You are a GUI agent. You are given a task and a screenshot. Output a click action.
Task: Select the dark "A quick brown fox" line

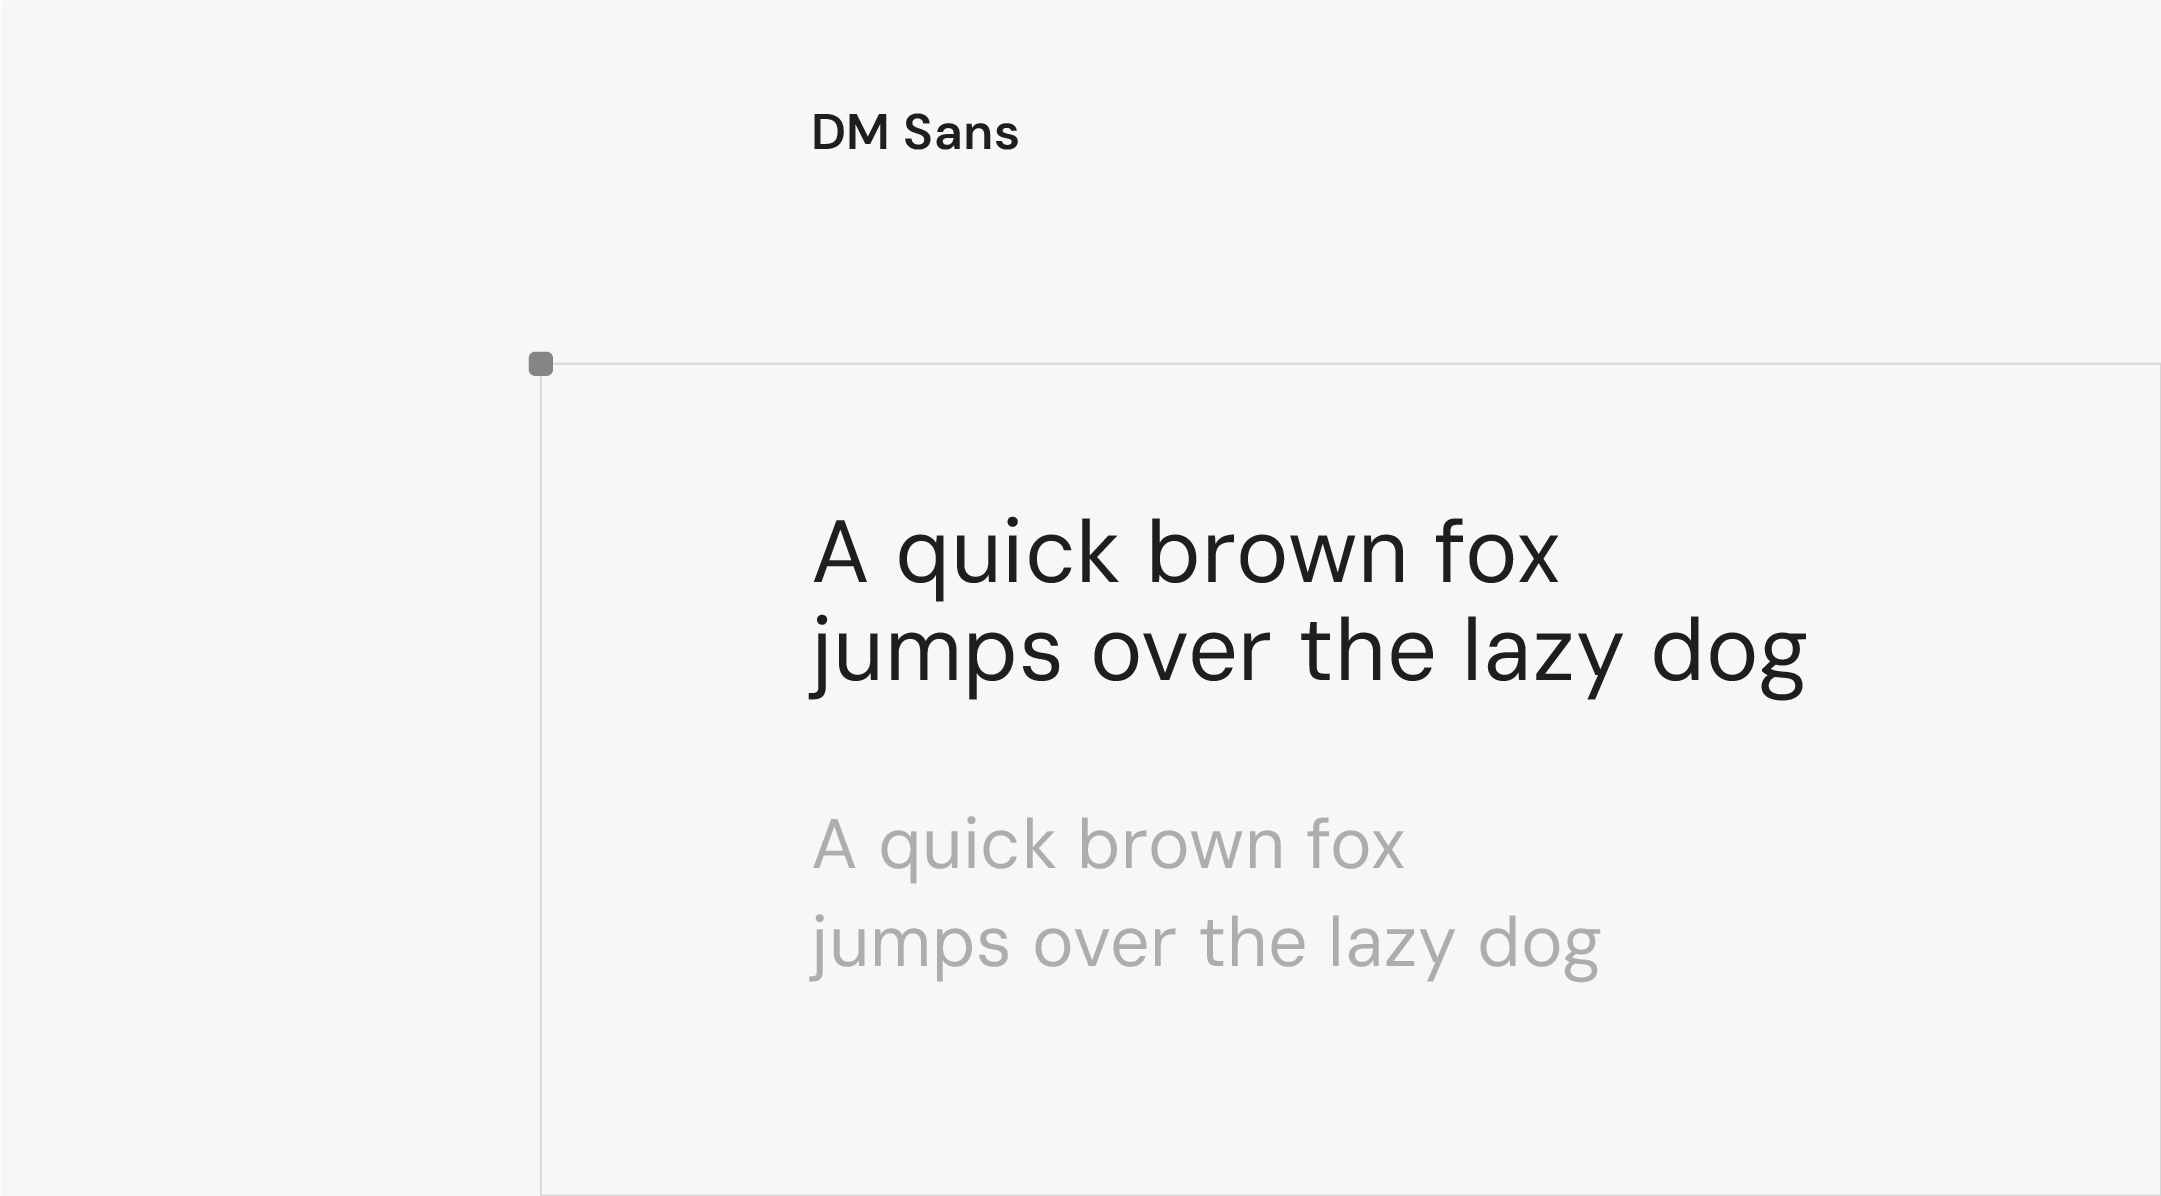(1185, 553)
